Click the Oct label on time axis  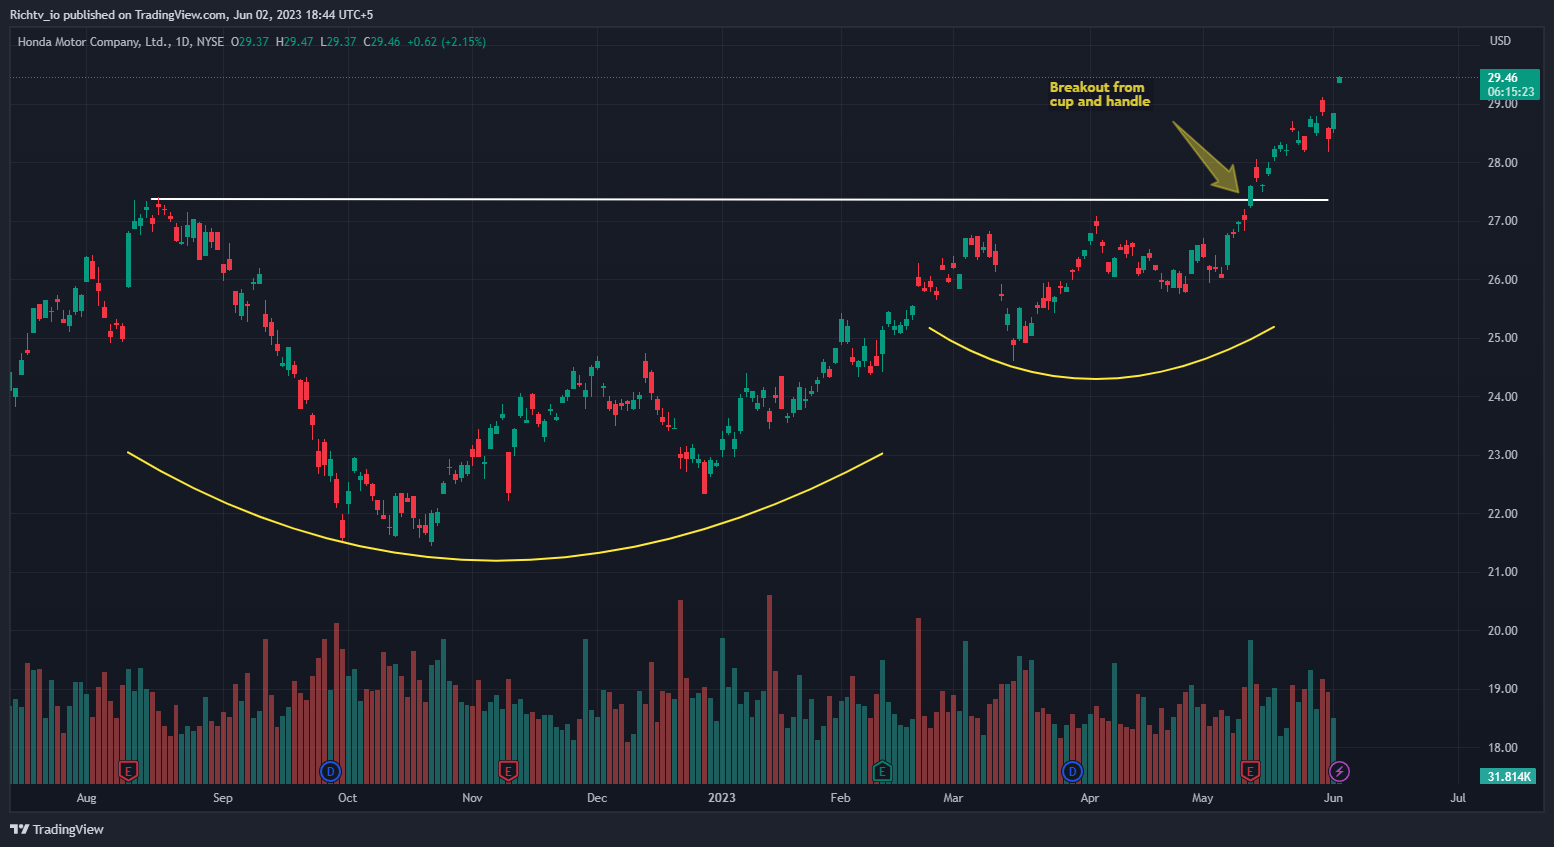click(347, 798)
